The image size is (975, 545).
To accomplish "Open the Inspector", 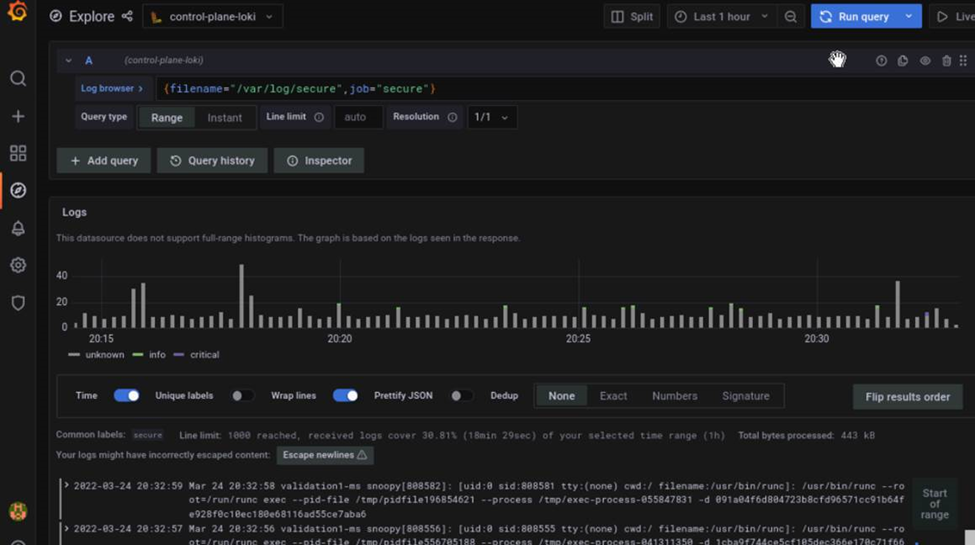I will pyautogui.click(x=319, y=161).
